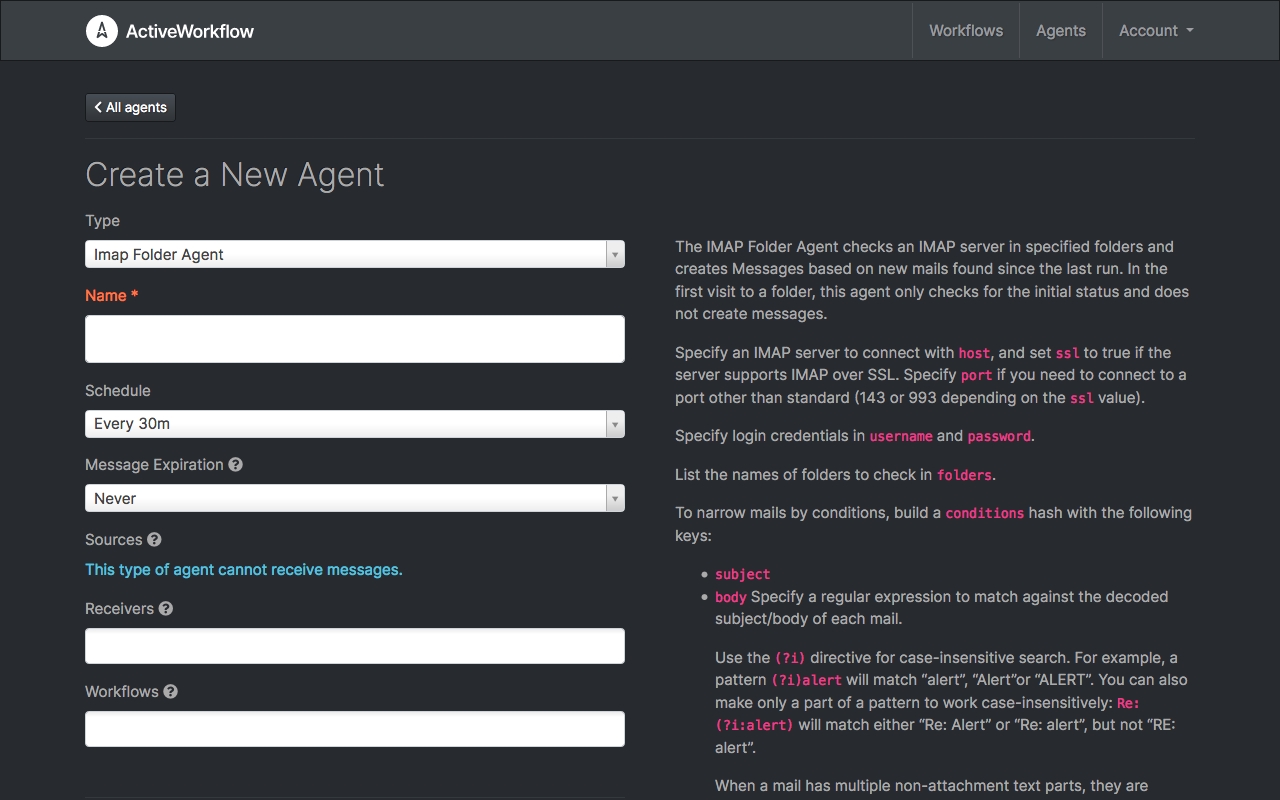Focus the Workflows input field
This screenshot has width=1280, height=800.
(x=355, y=729)
